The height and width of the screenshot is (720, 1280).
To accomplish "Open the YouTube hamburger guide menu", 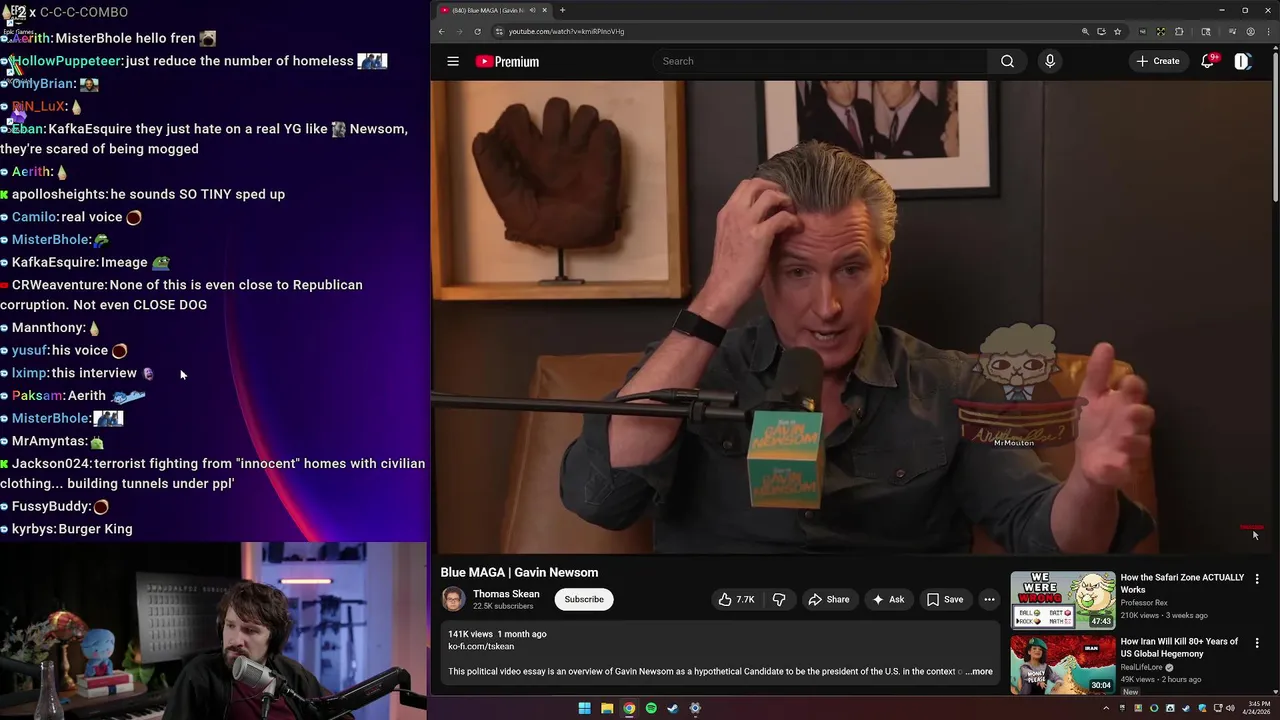I will (453, 61).
